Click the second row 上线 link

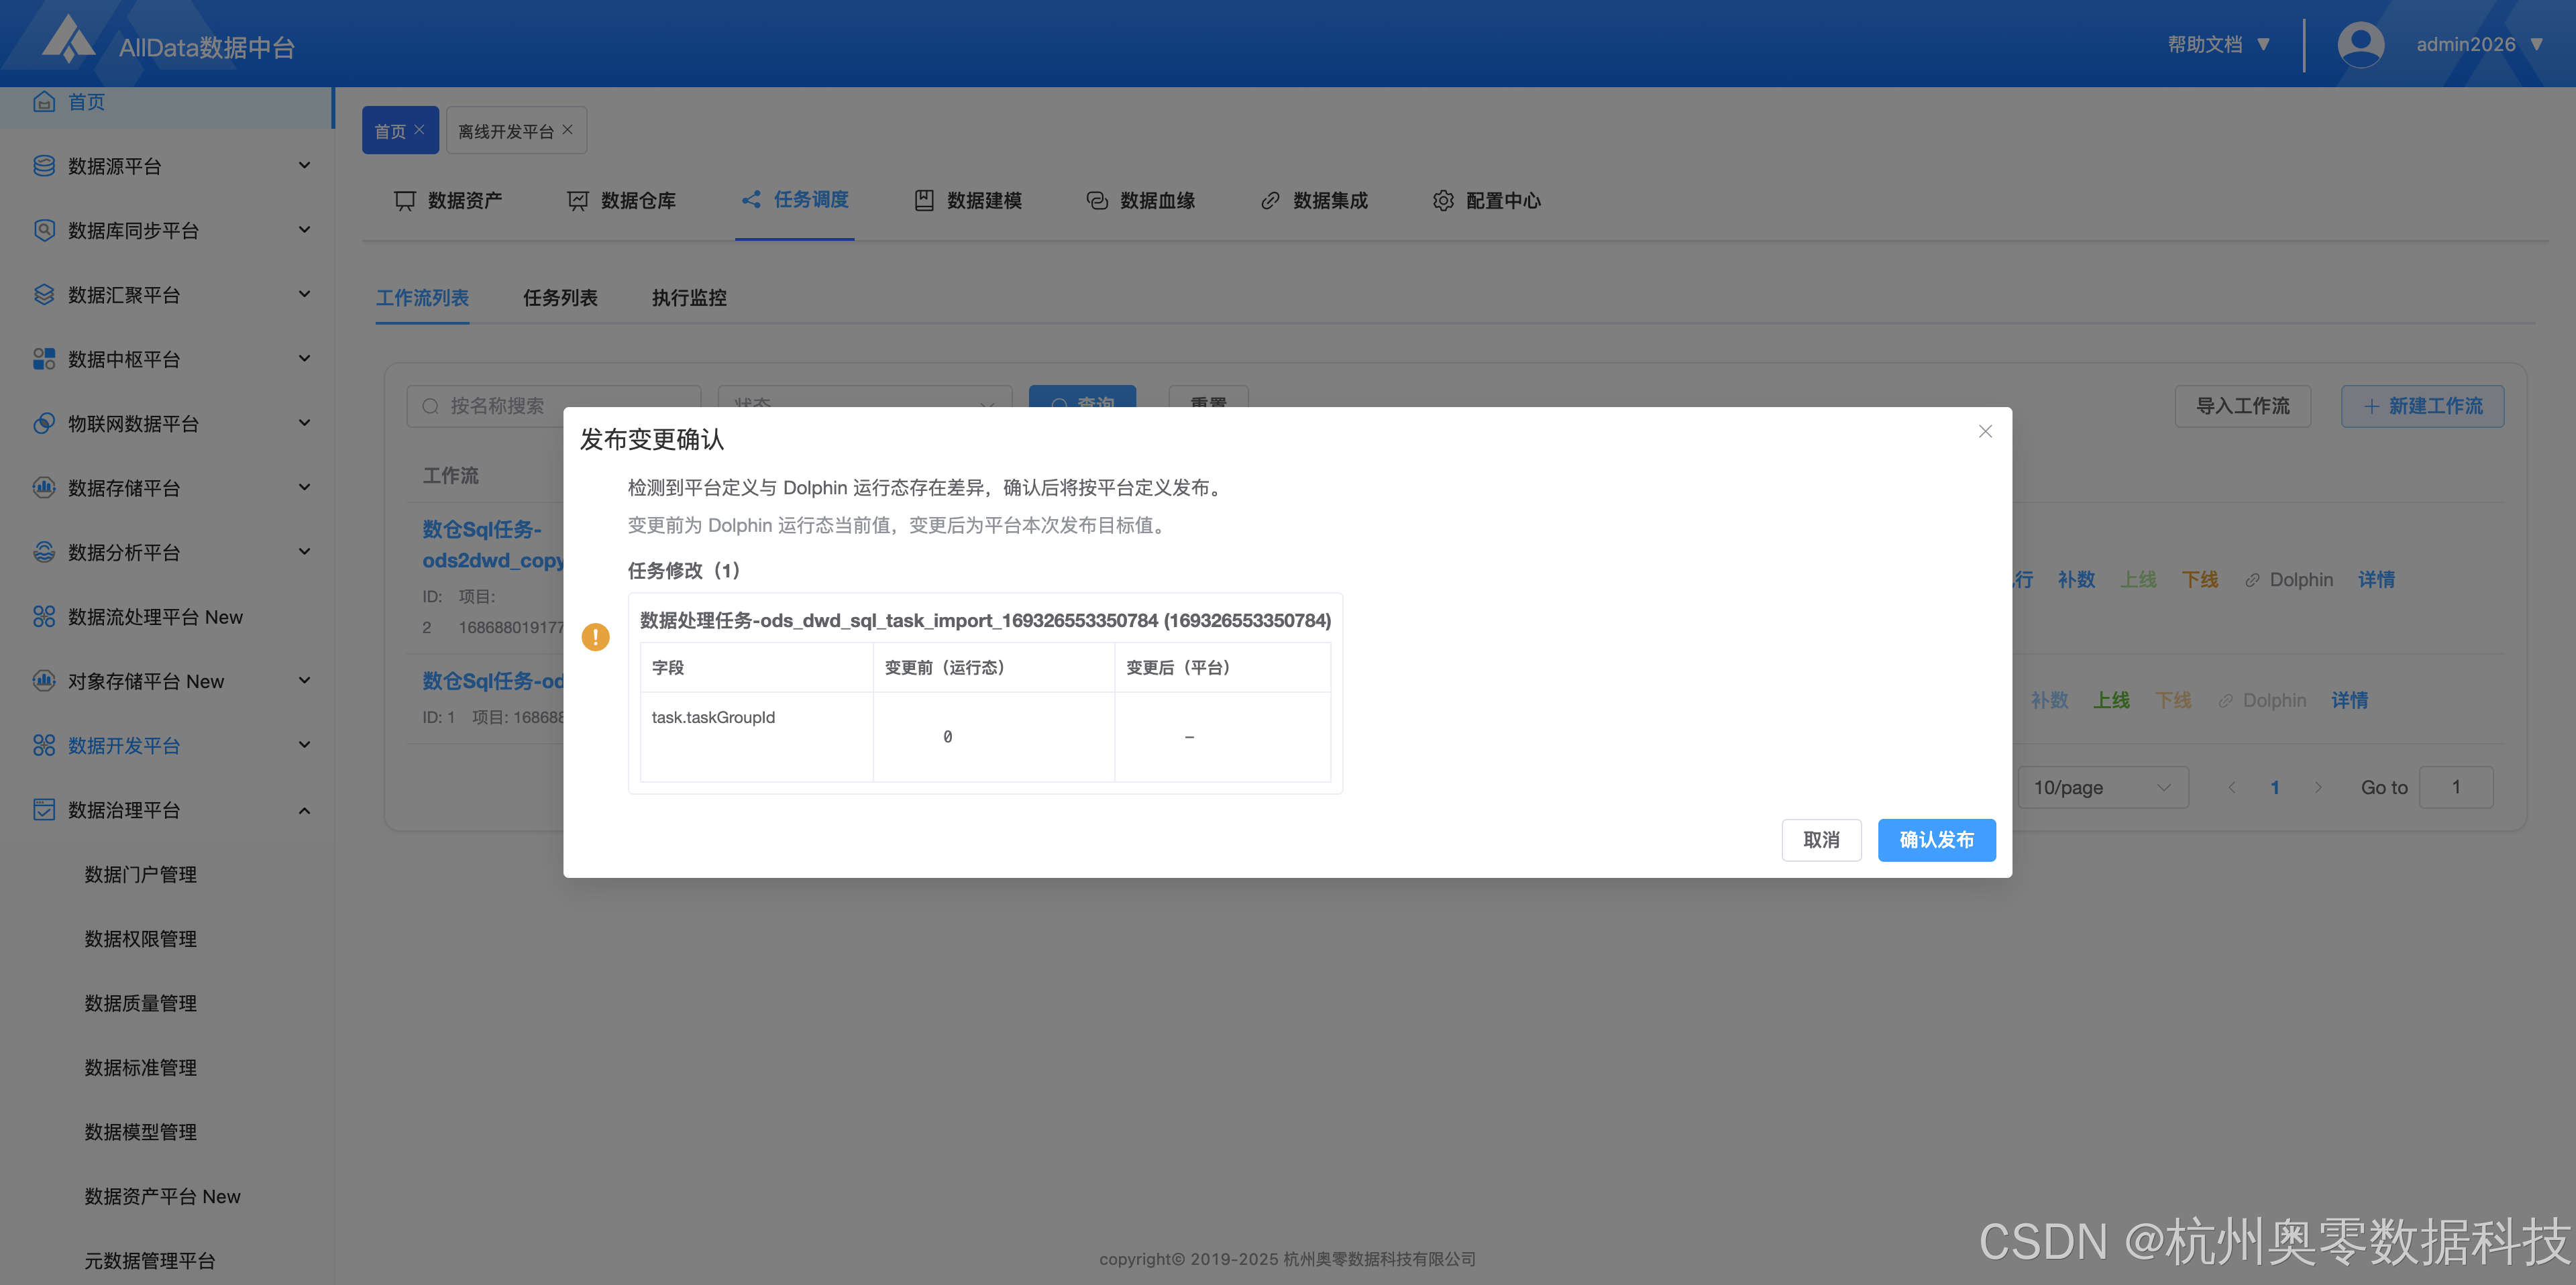(x=2111, y=701)
